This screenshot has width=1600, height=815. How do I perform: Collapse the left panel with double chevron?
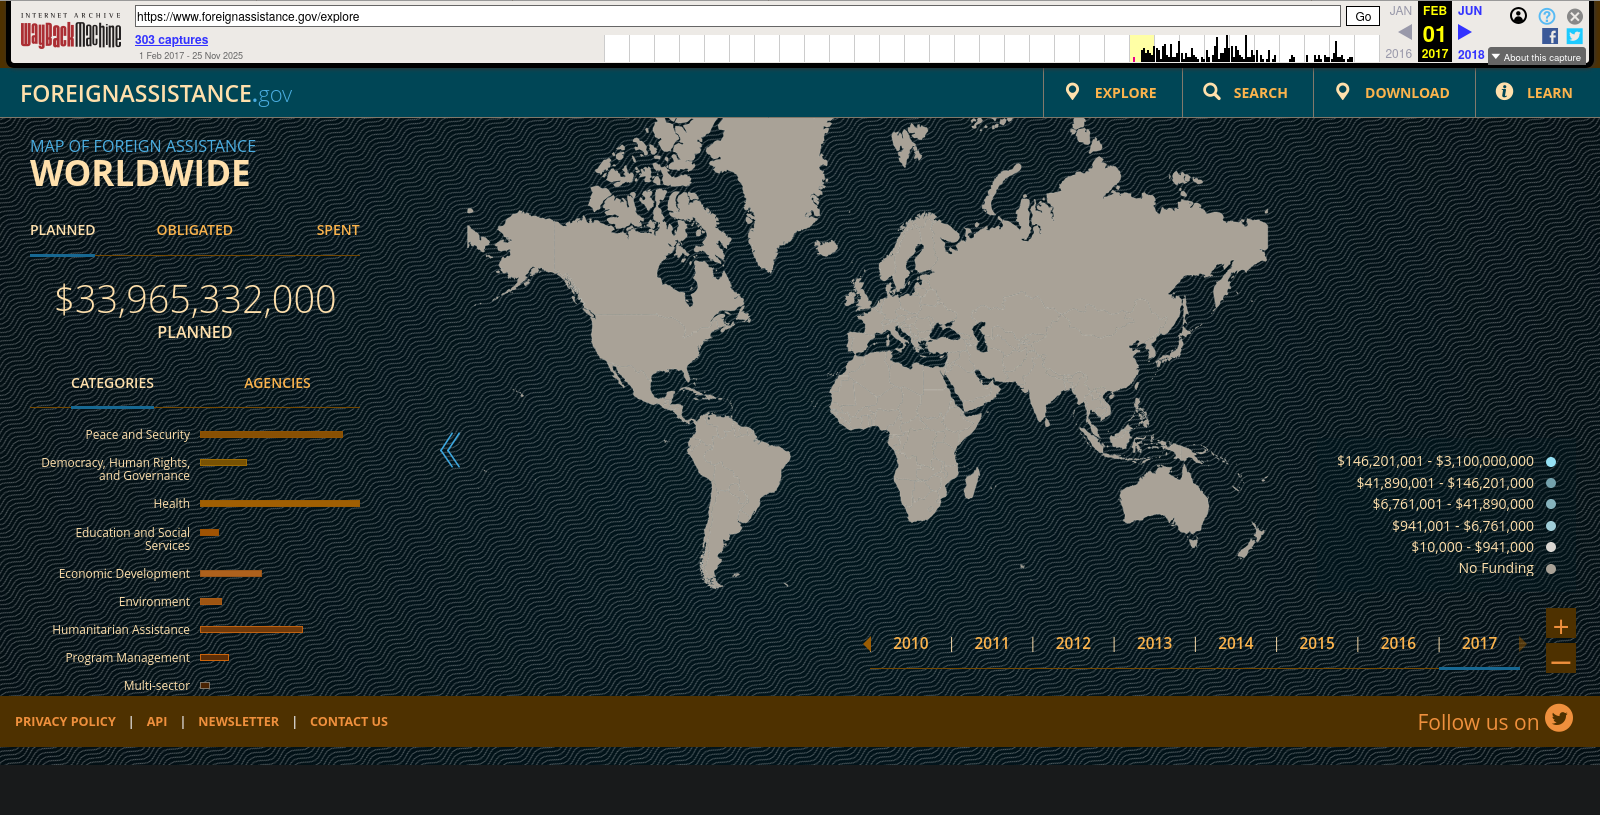tap(450, 450)
